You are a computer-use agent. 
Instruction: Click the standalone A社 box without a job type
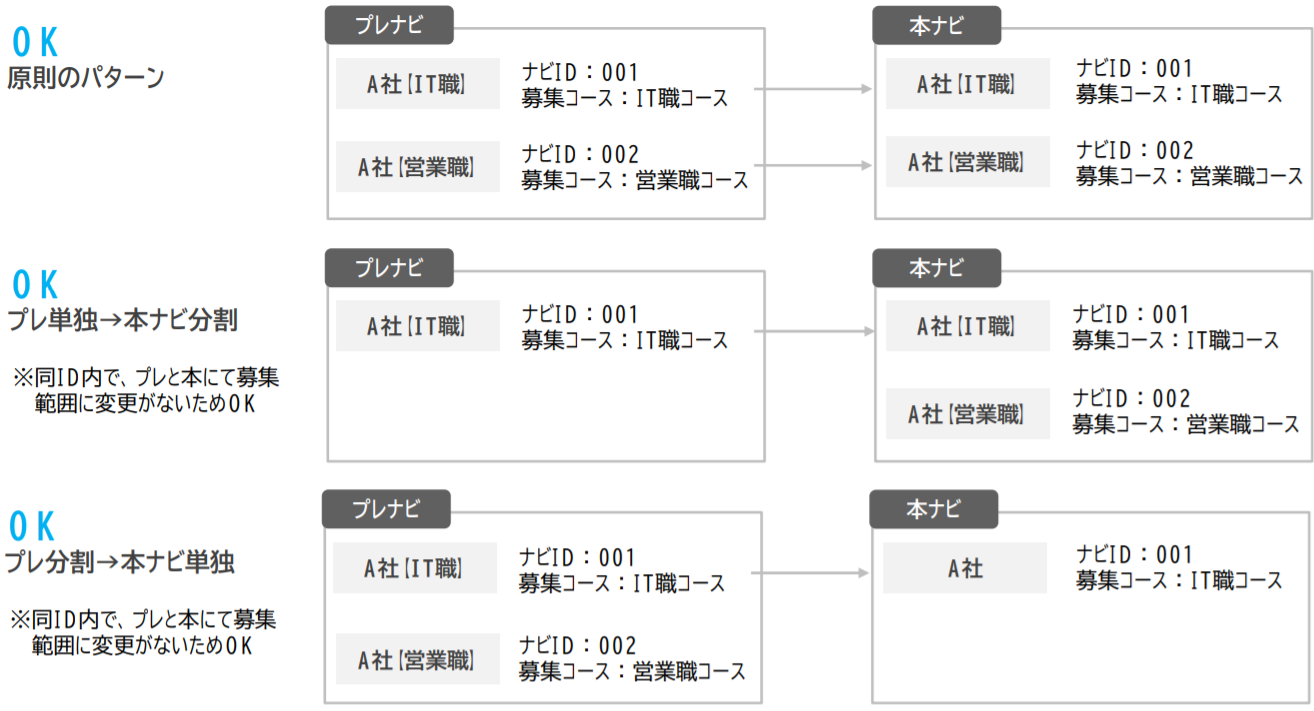tap(964, 568)
